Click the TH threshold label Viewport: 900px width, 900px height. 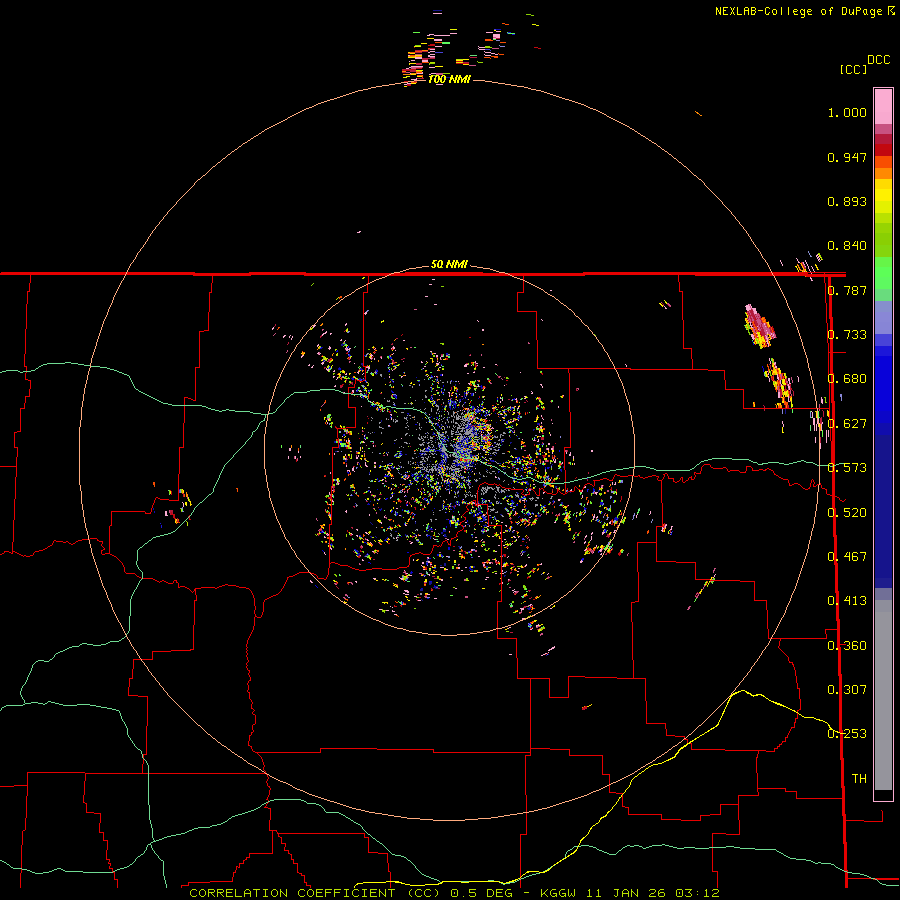tap(859, 779)
